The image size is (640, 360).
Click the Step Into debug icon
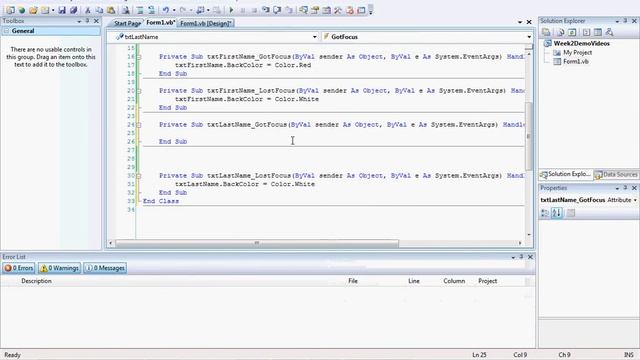(x=266, y=10)
